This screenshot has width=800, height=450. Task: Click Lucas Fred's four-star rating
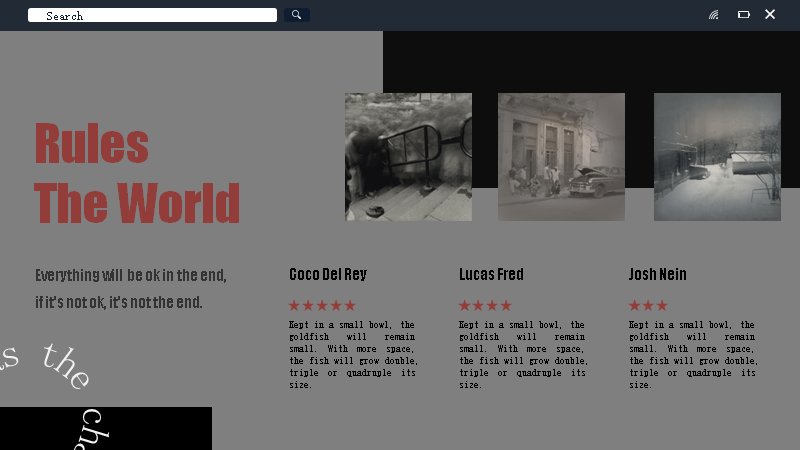(485, 306)
